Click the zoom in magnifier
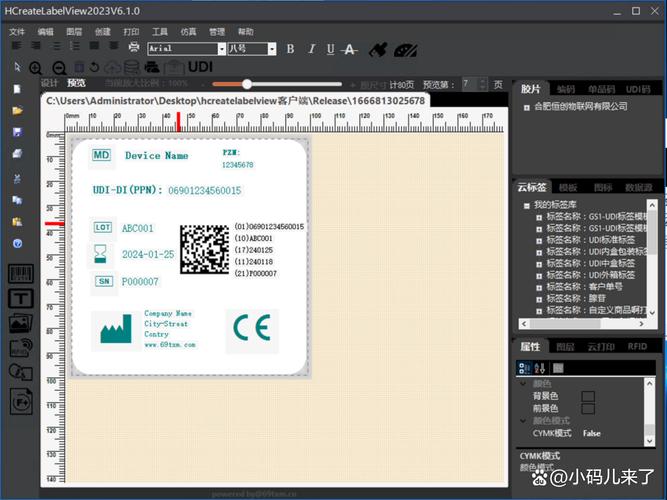 (x=36, y=68)
